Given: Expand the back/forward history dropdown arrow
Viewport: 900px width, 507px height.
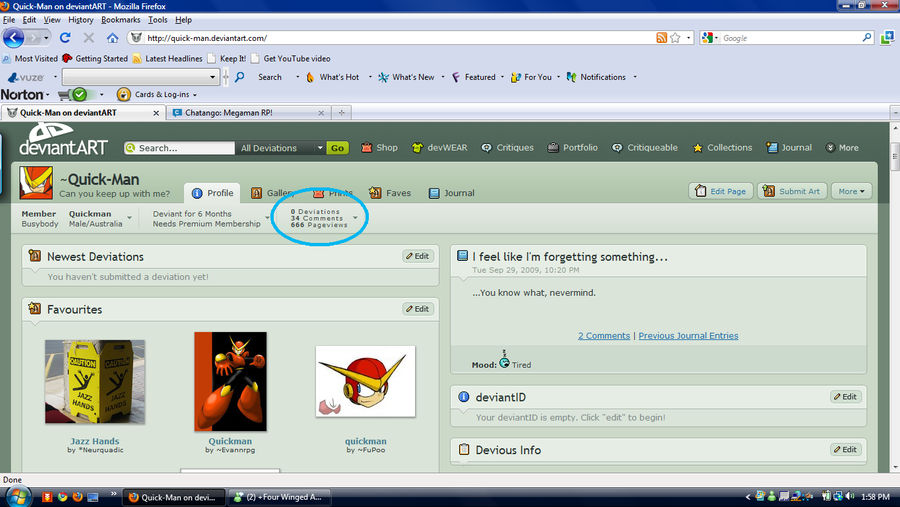Looking at the screenshot, I should click(x=46, y=38).
